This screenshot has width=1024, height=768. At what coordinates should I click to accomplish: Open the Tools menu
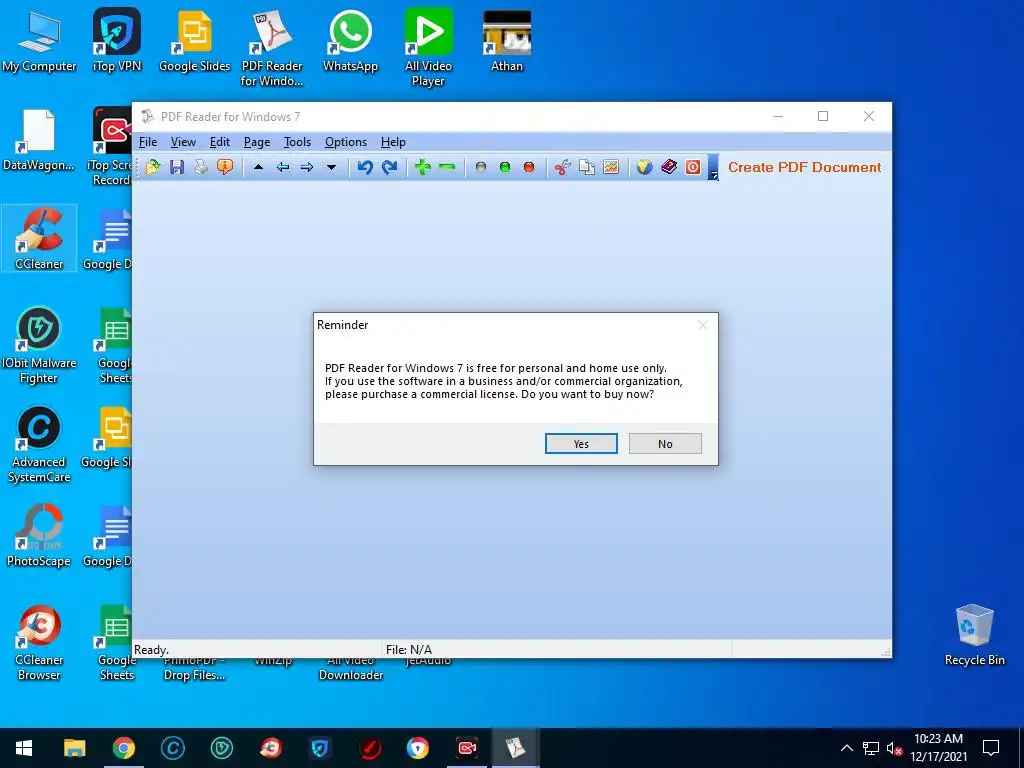pyautogui.click(x=297, y=142)
